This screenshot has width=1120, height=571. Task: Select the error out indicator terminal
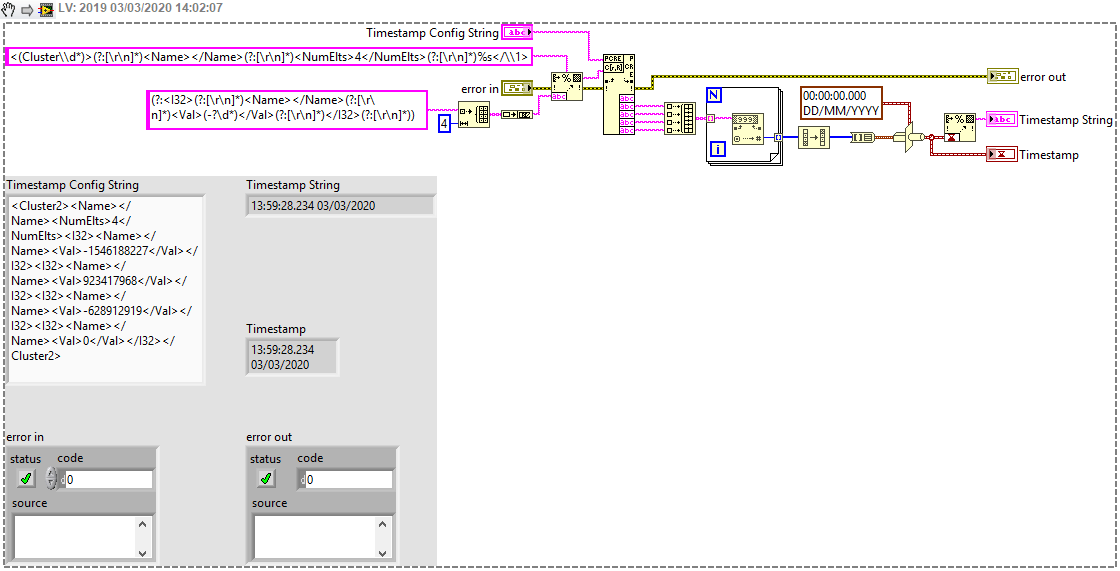pos(1002,76)
